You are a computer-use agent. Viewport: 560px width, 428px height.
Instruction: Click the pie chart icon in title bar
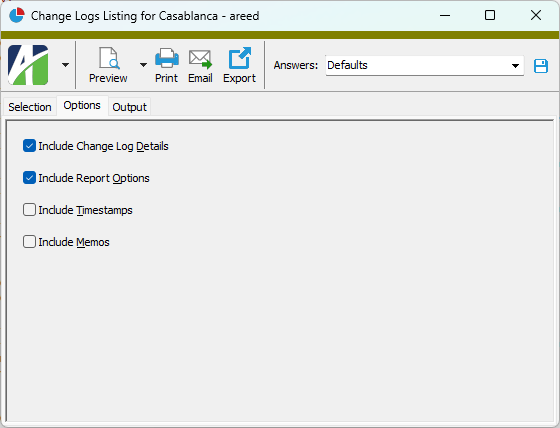pyautogui.click(x=16, y=15)
